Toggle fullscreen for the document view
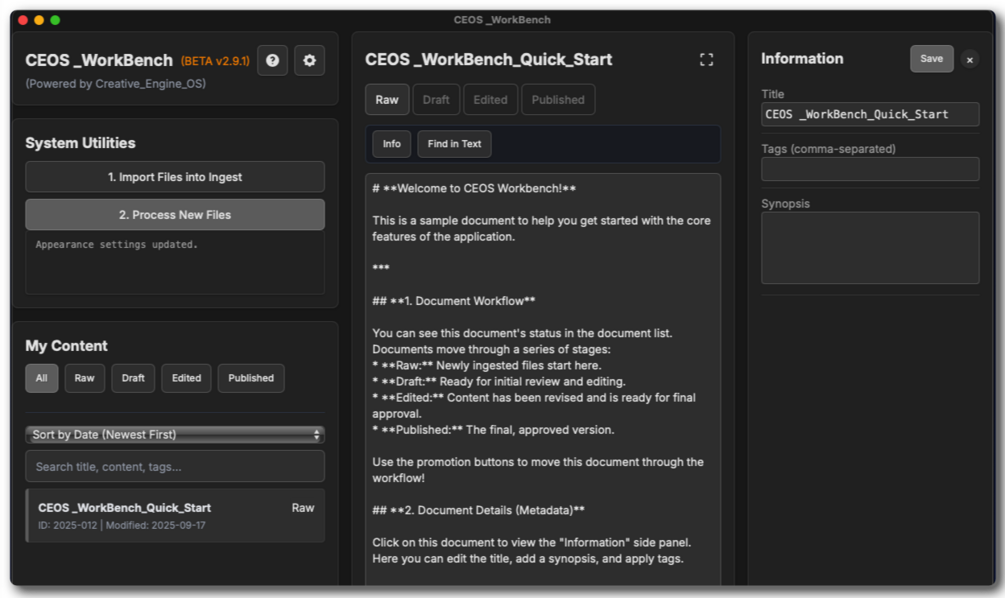Viewport: 1005px width, 598px height. pos(706,60)
